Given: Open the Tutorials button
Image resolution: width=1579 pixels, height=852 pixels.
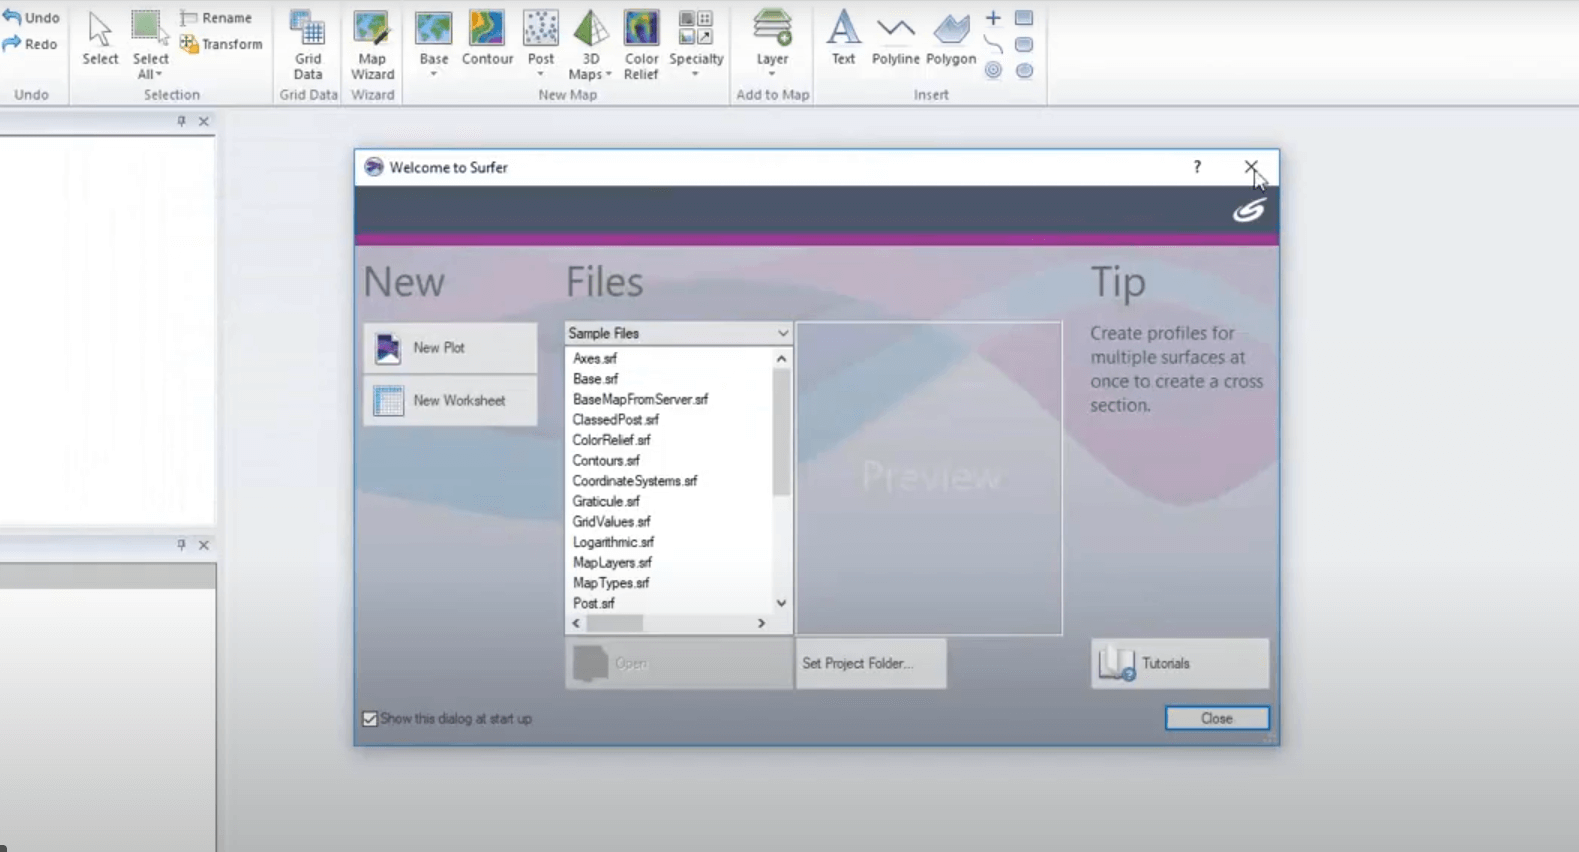Looking at the screenshot, I should pos(1180,663).
